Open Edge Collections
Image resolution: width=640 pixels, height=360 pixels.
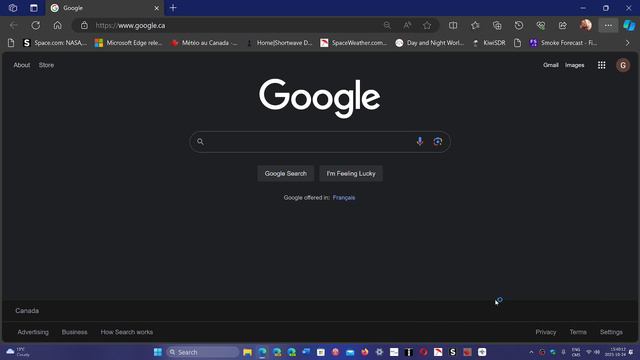[497, 25]
